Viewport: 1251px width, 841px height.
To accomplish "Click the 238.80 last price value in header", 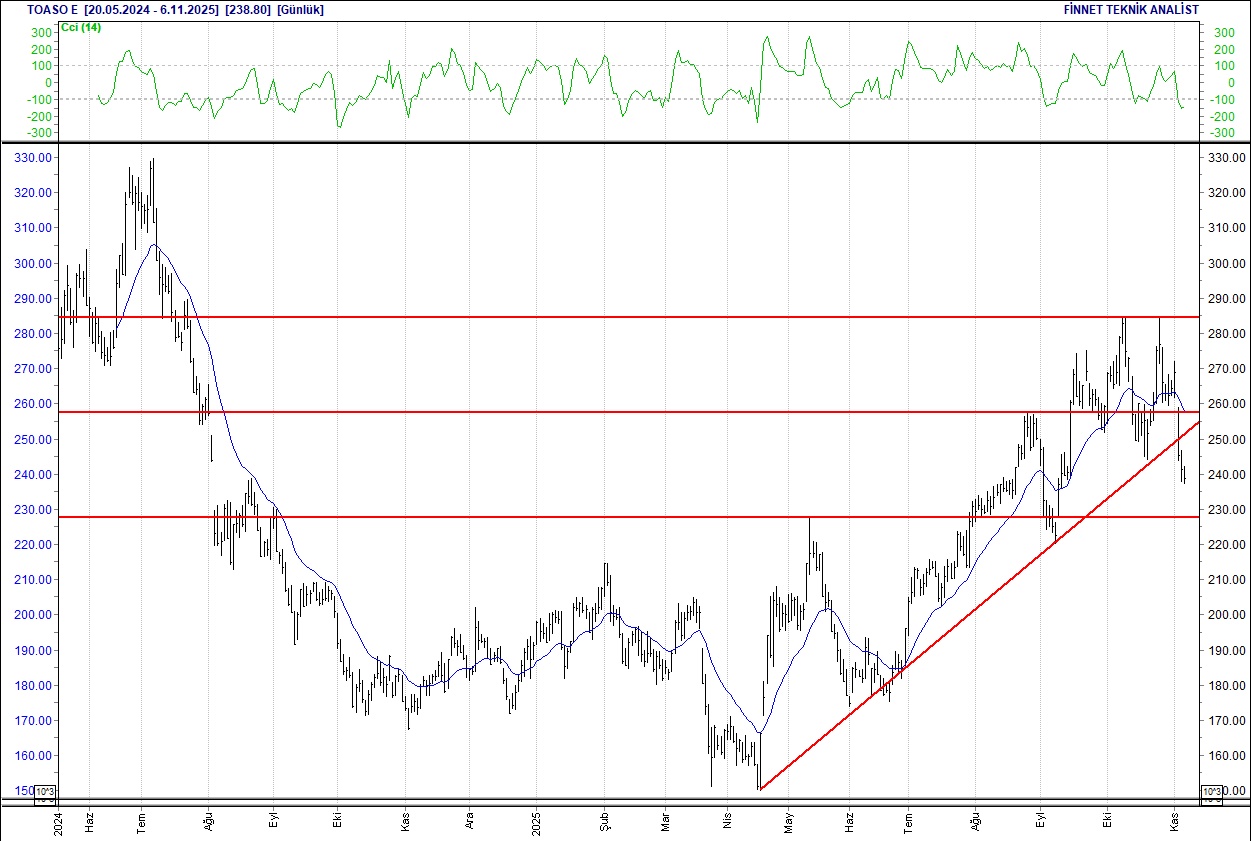I will pos(251,10).
